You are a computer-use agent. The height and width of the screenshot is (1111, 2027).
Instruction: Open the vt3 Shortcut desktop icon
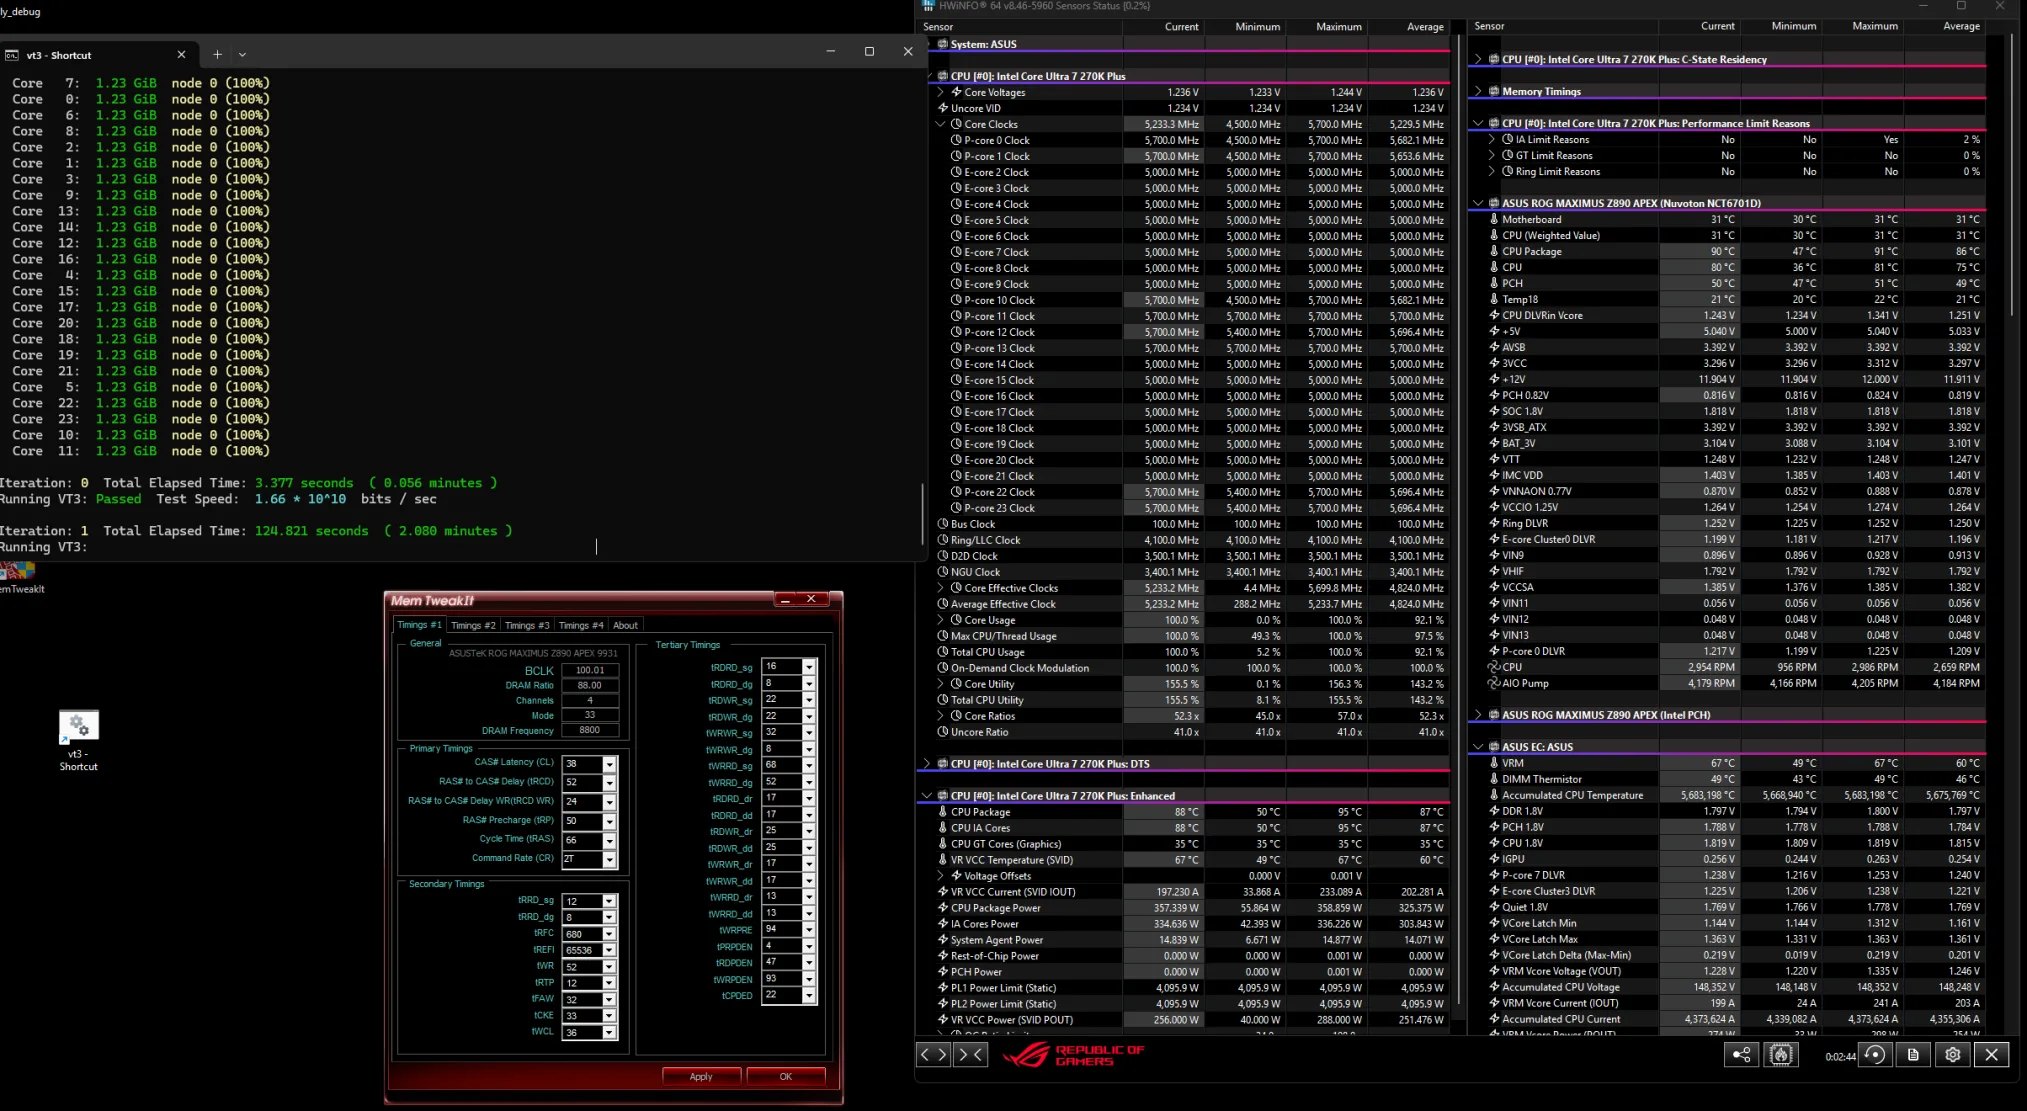click(78, 740)
